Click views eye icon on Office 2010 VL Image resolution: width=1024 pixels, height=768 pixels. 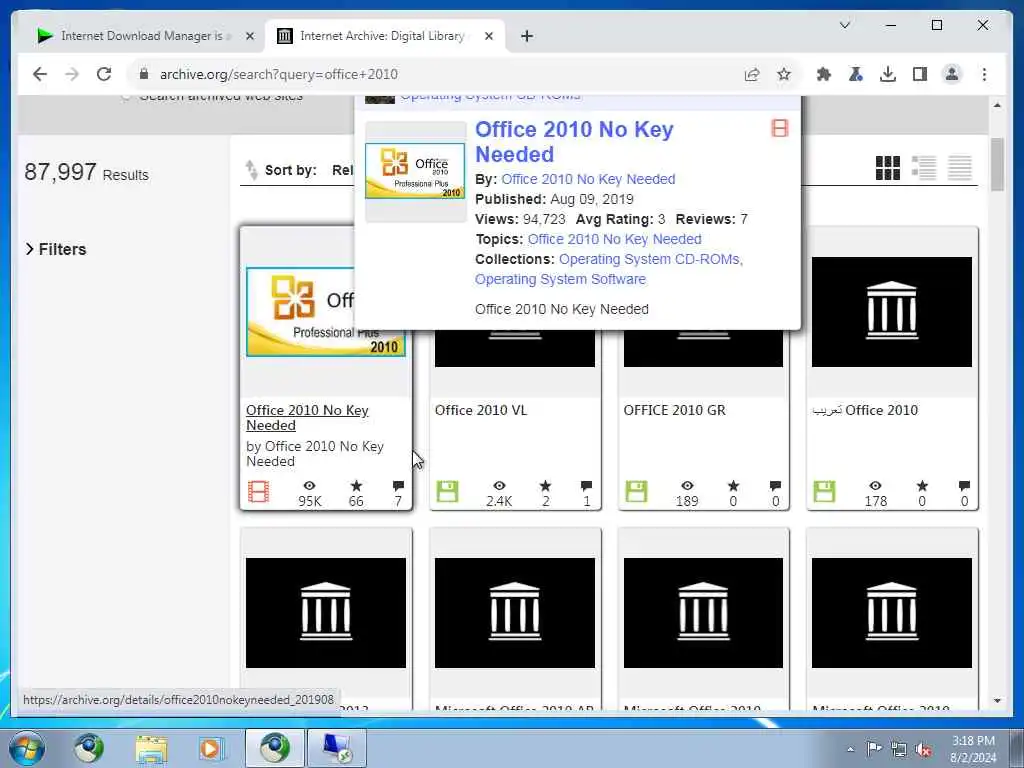(499, 486)
